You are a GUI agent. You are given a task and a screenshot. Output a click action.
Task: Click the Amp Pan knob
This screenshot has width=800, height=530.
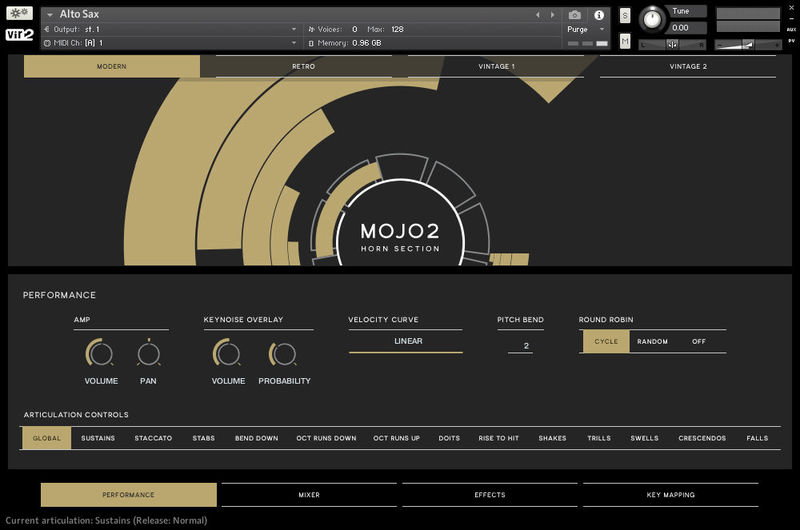point(148,353)
